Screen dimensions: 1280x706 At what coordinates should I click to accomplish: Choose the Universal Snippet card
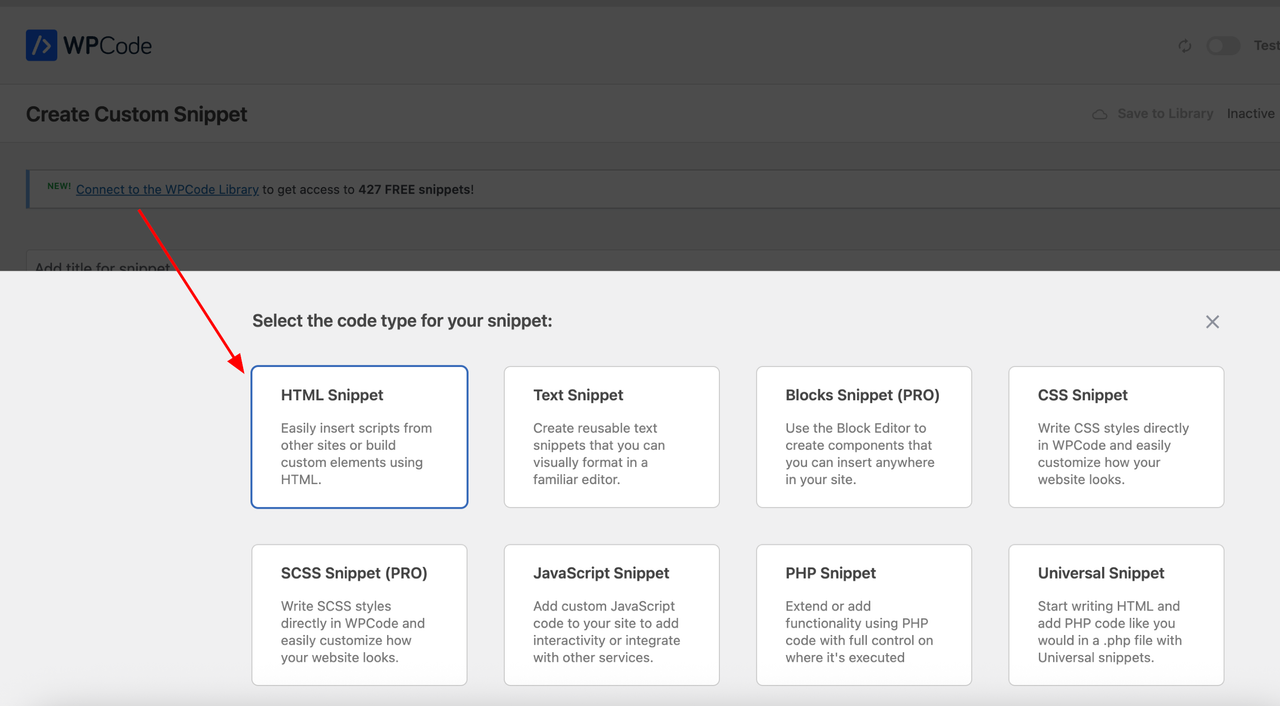tap(1115, 614)
